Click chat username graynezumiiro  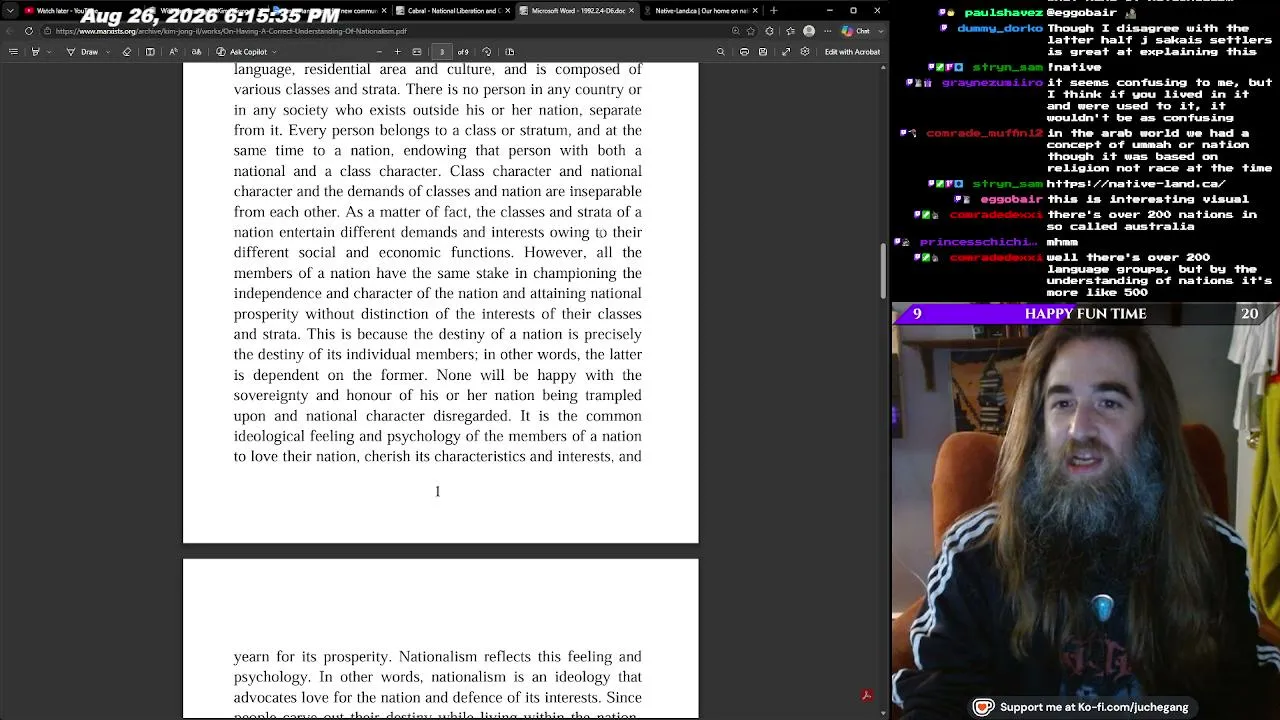tap(992, 83)
